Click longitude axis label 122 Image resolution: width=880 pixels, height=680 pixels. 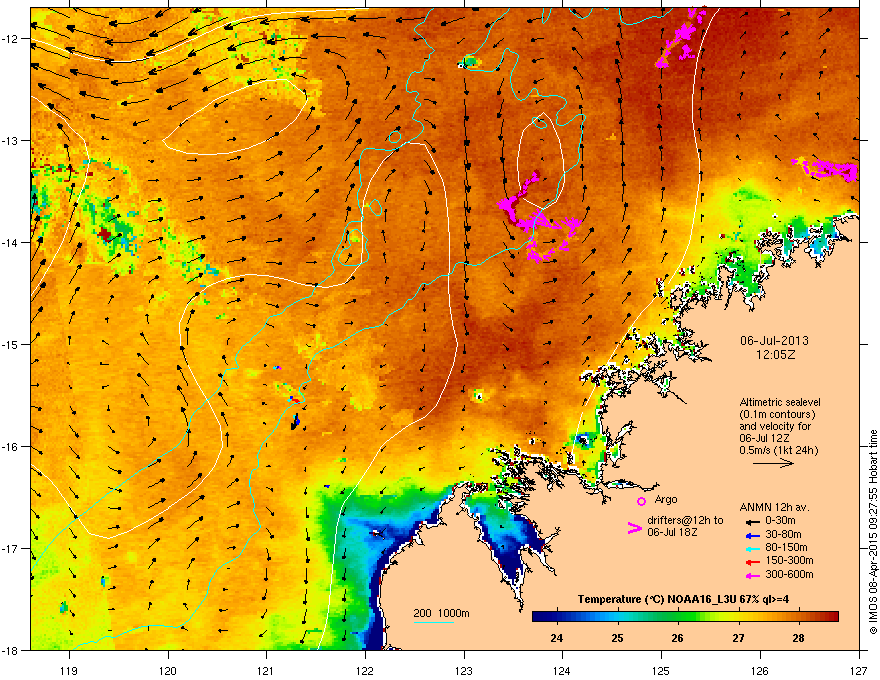(365, 671)
